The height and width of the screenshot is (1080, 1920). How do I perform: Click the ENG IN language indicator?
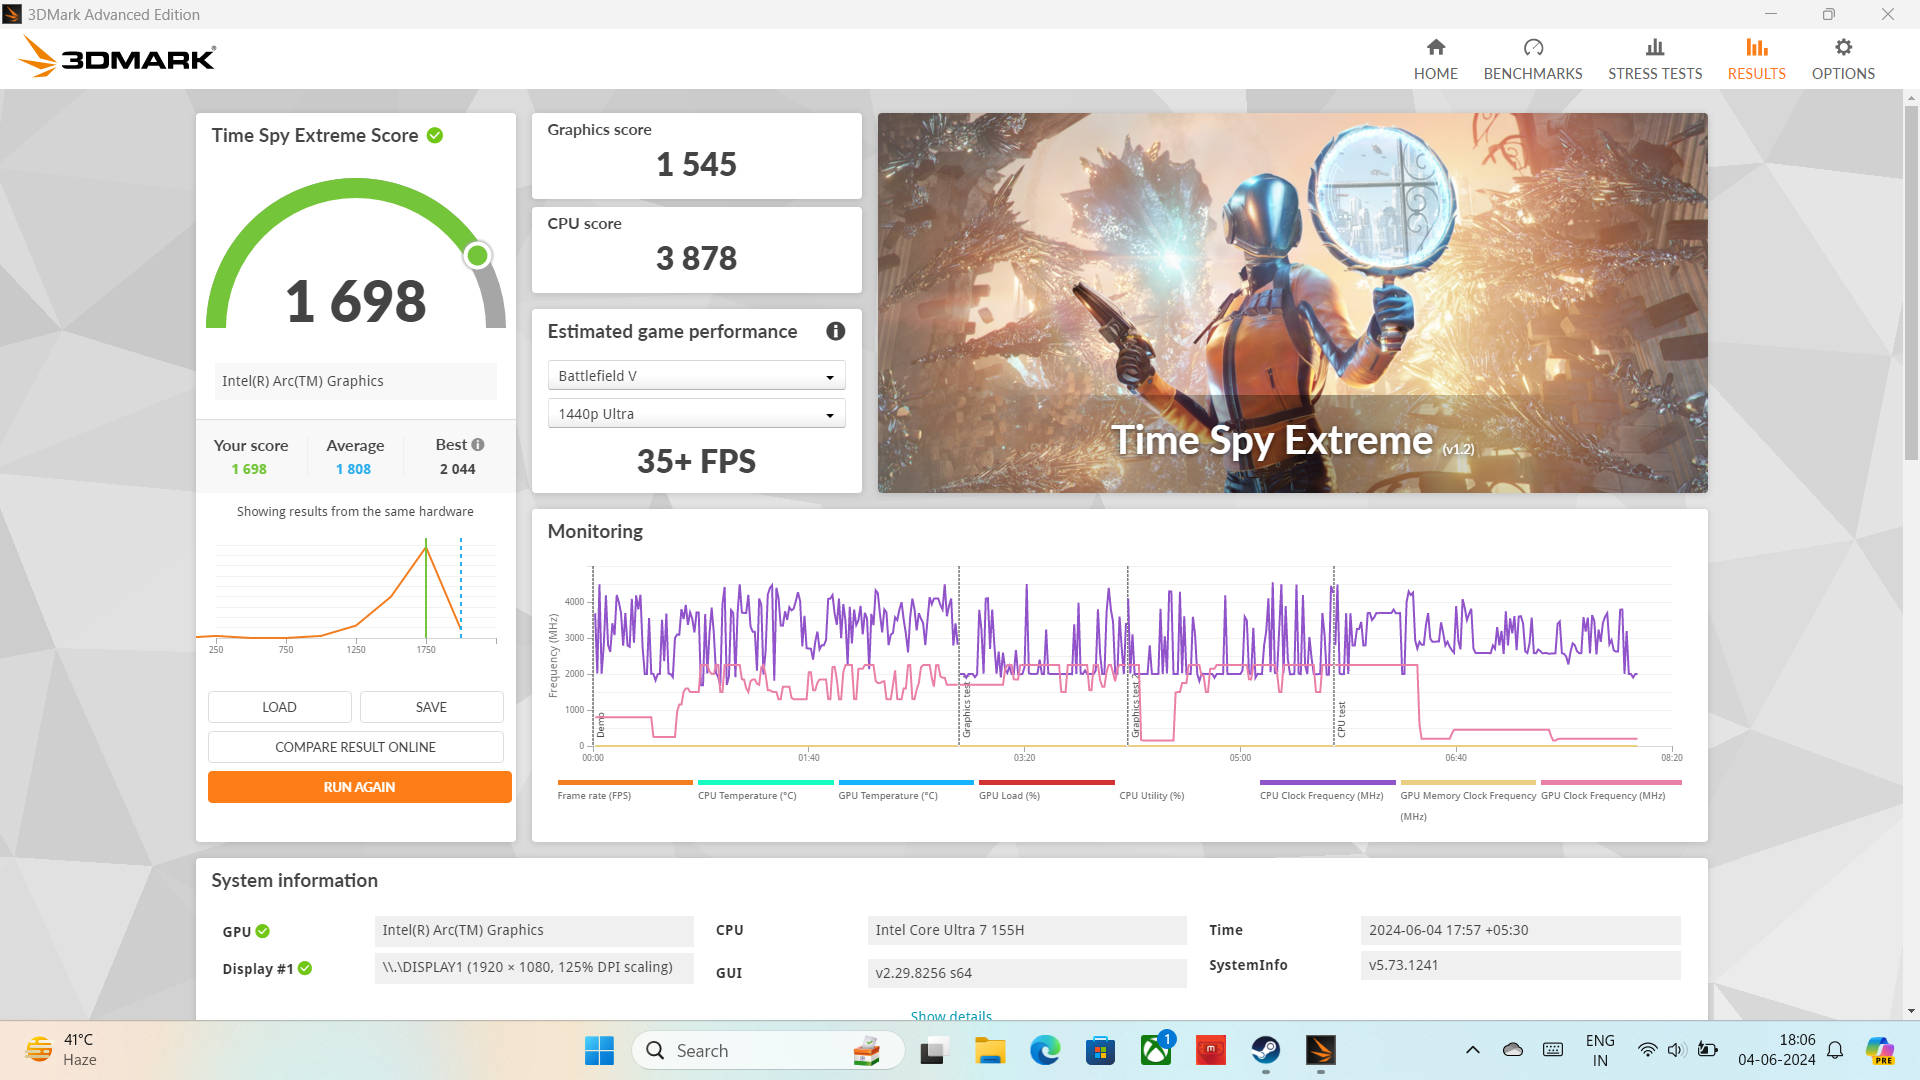1600,1050
